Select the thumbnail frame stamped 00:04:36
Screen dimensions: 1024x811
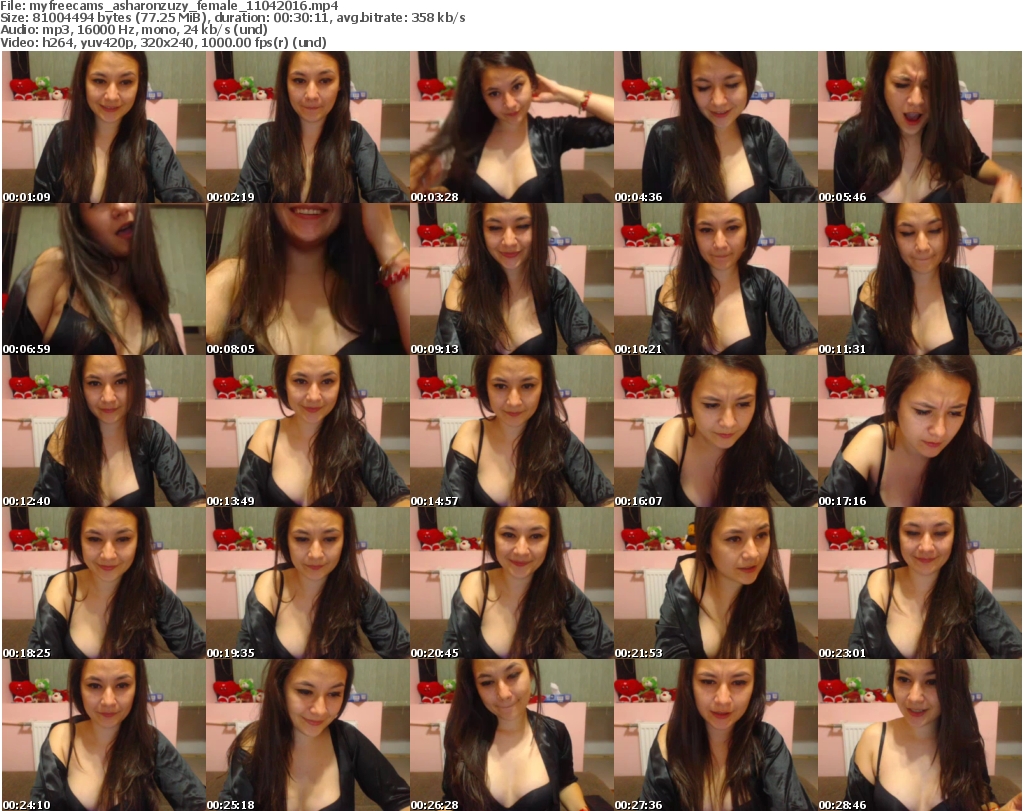[716, 127]
